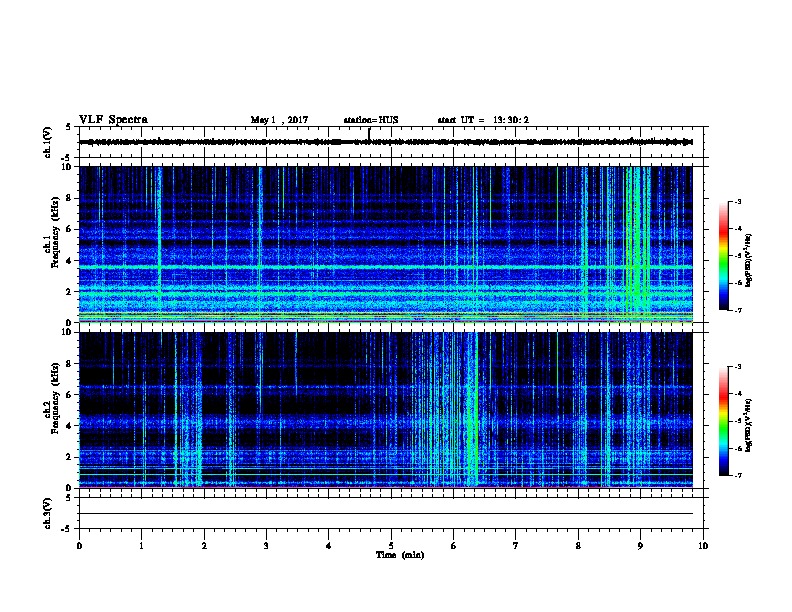The image size is (792, 612).
Task: Click the ch.2 spectrogram color scale bar
Action: pos(723,421)
